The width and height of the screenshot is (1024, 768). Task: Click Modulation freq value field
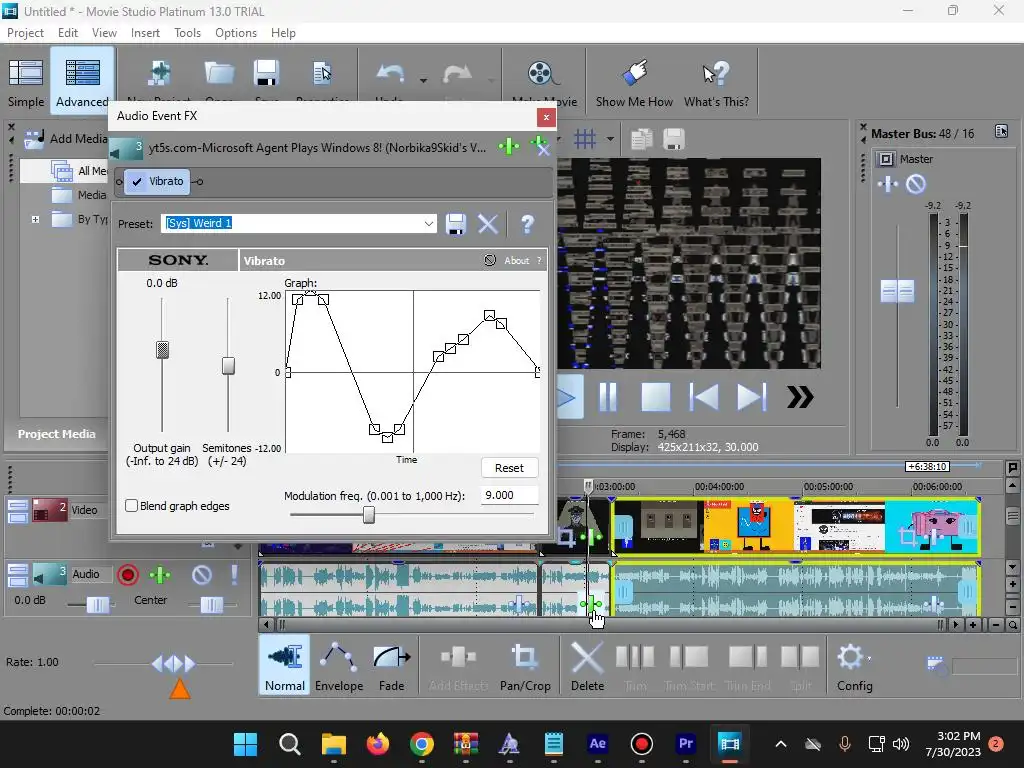[509, 495]
